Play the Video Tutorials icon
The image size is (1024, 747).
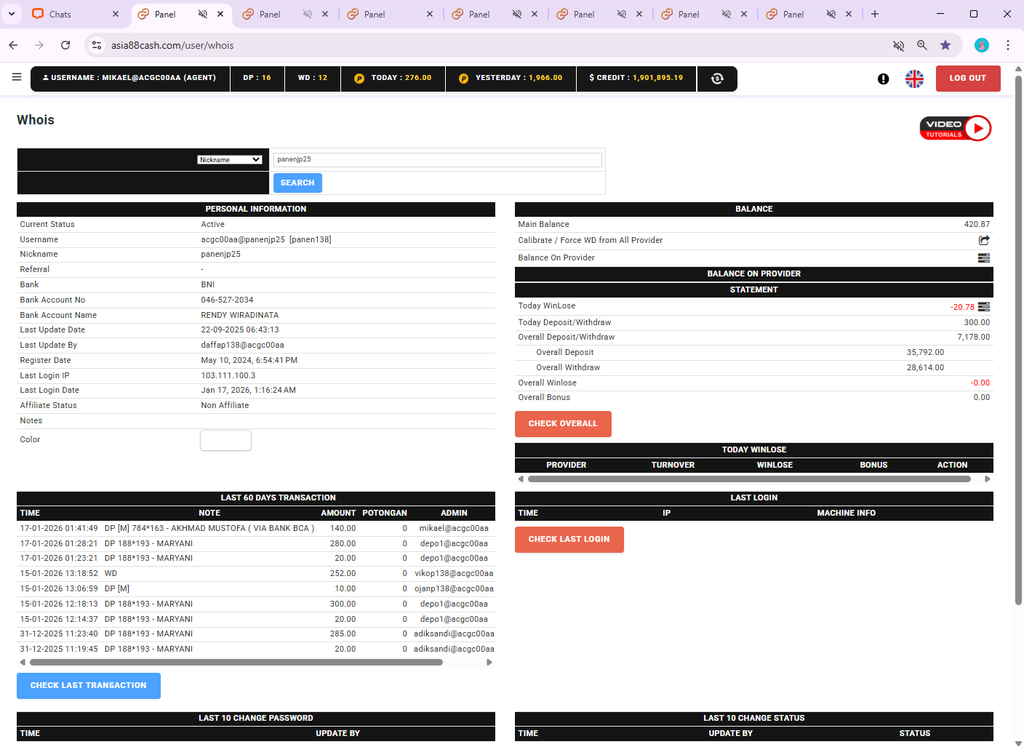pyautogui.click(x=955, y=128)
